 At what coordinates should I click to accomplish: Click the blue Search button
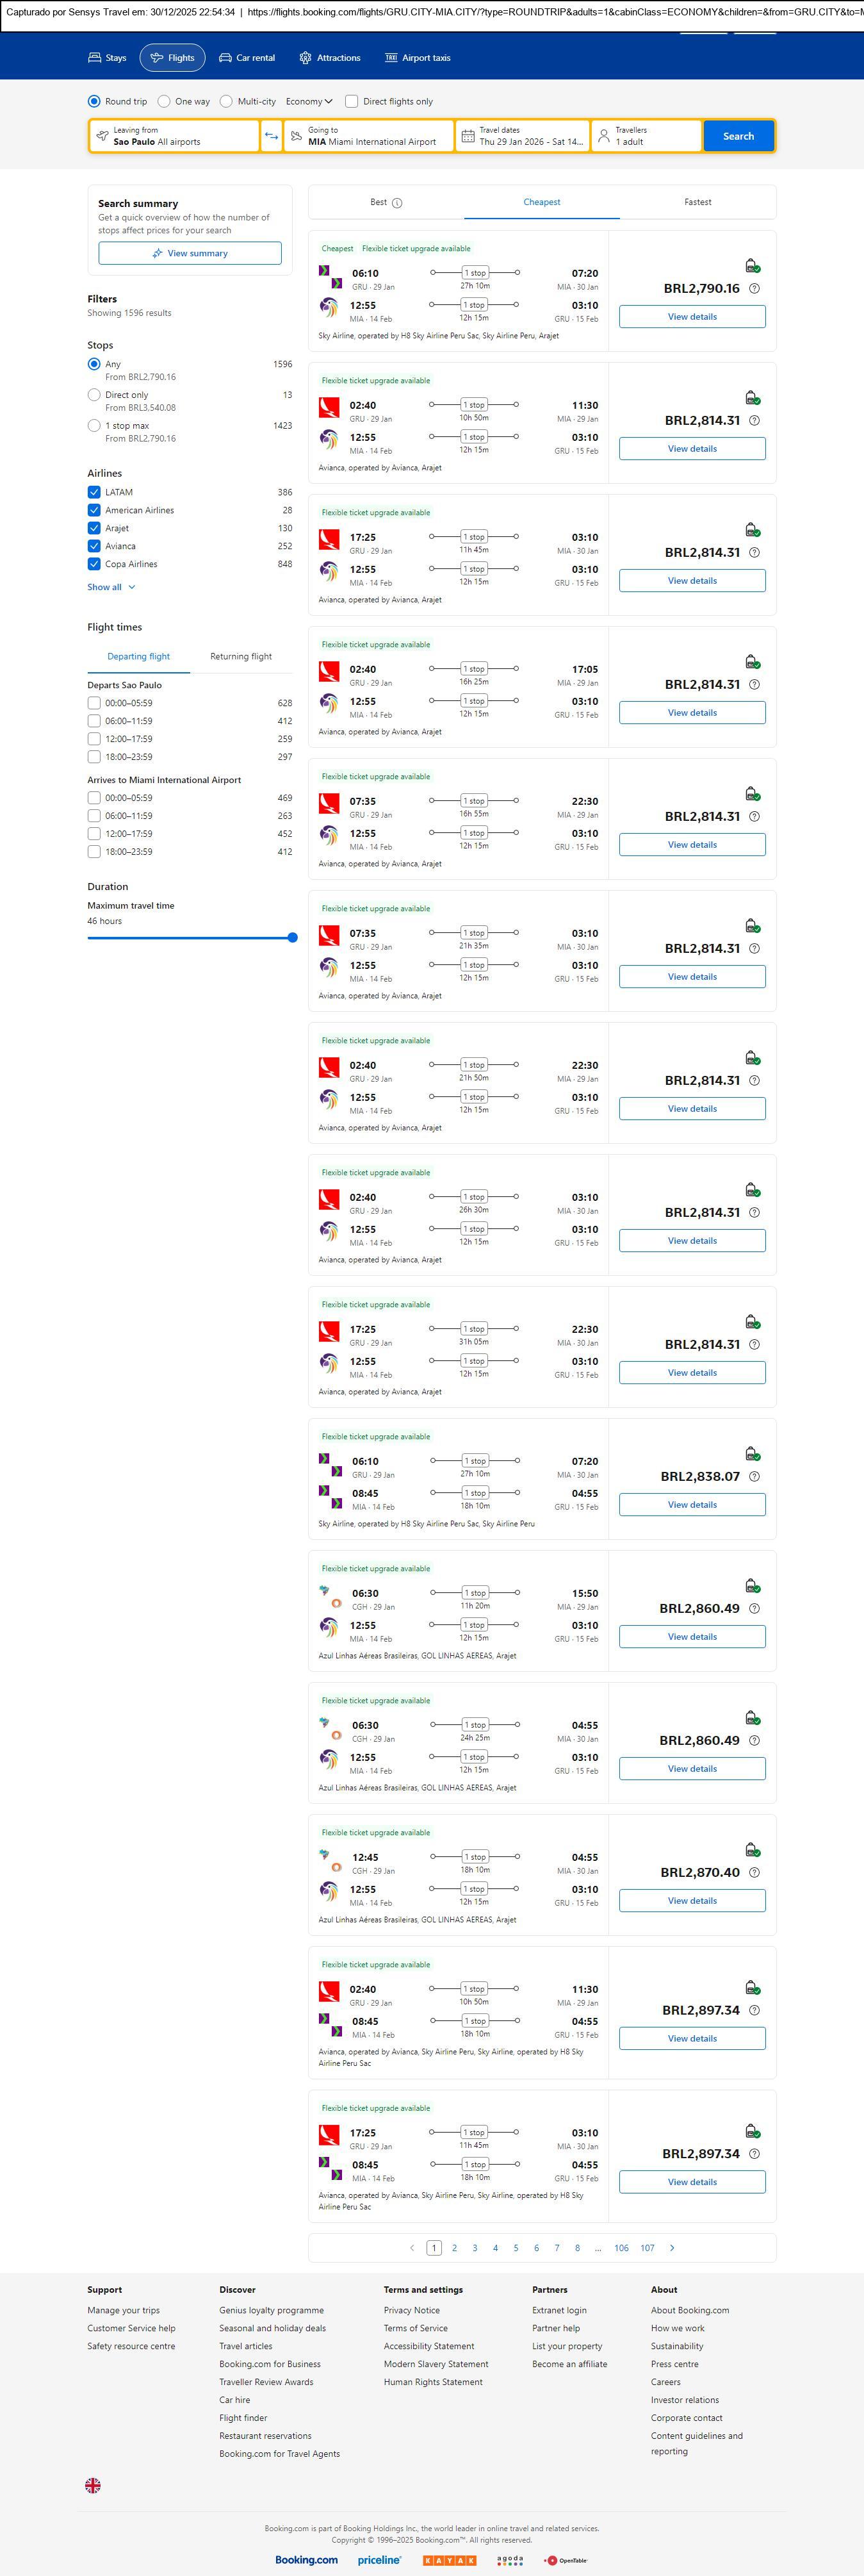[738, 136]
